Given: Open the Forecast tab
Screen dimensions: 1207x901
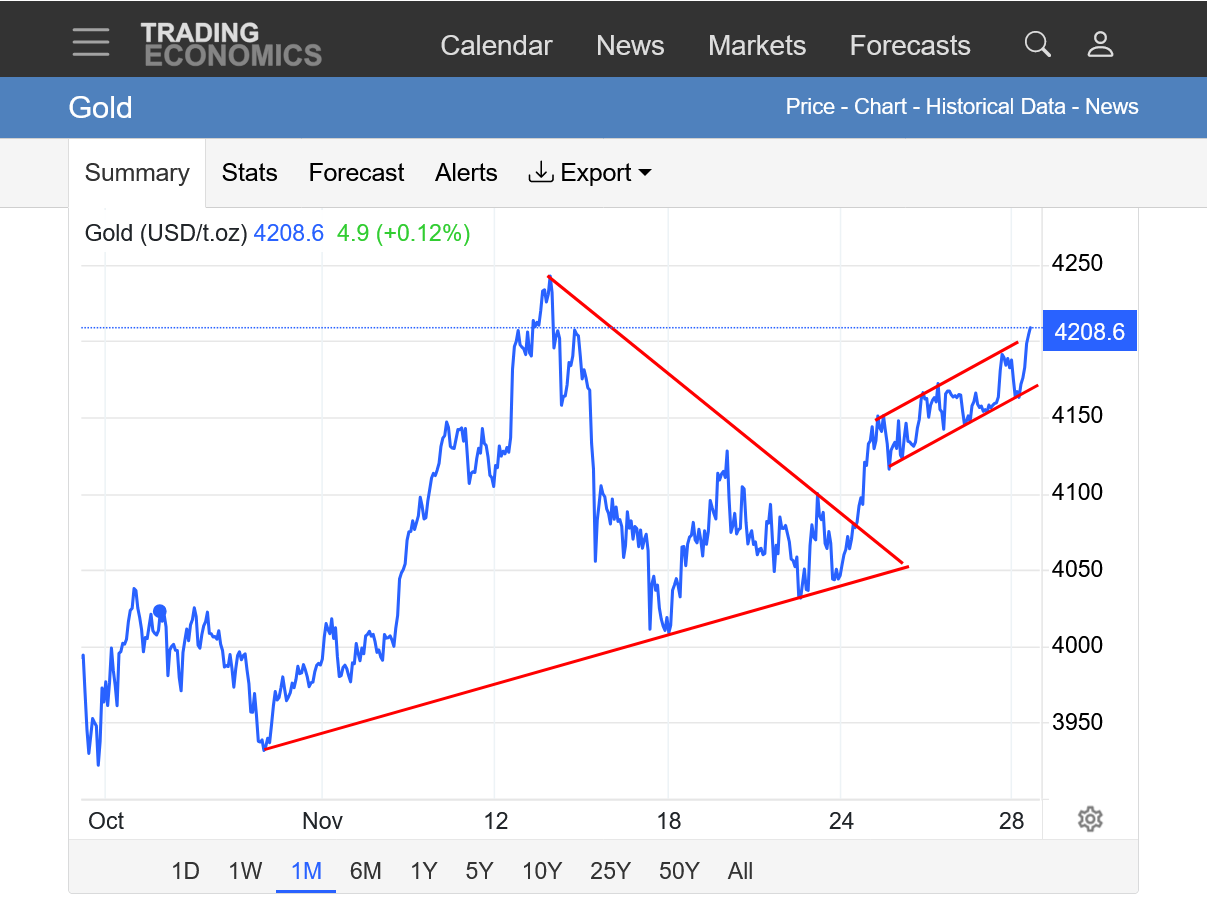Looking at the screenshot, I should click(x=356, y=173).
